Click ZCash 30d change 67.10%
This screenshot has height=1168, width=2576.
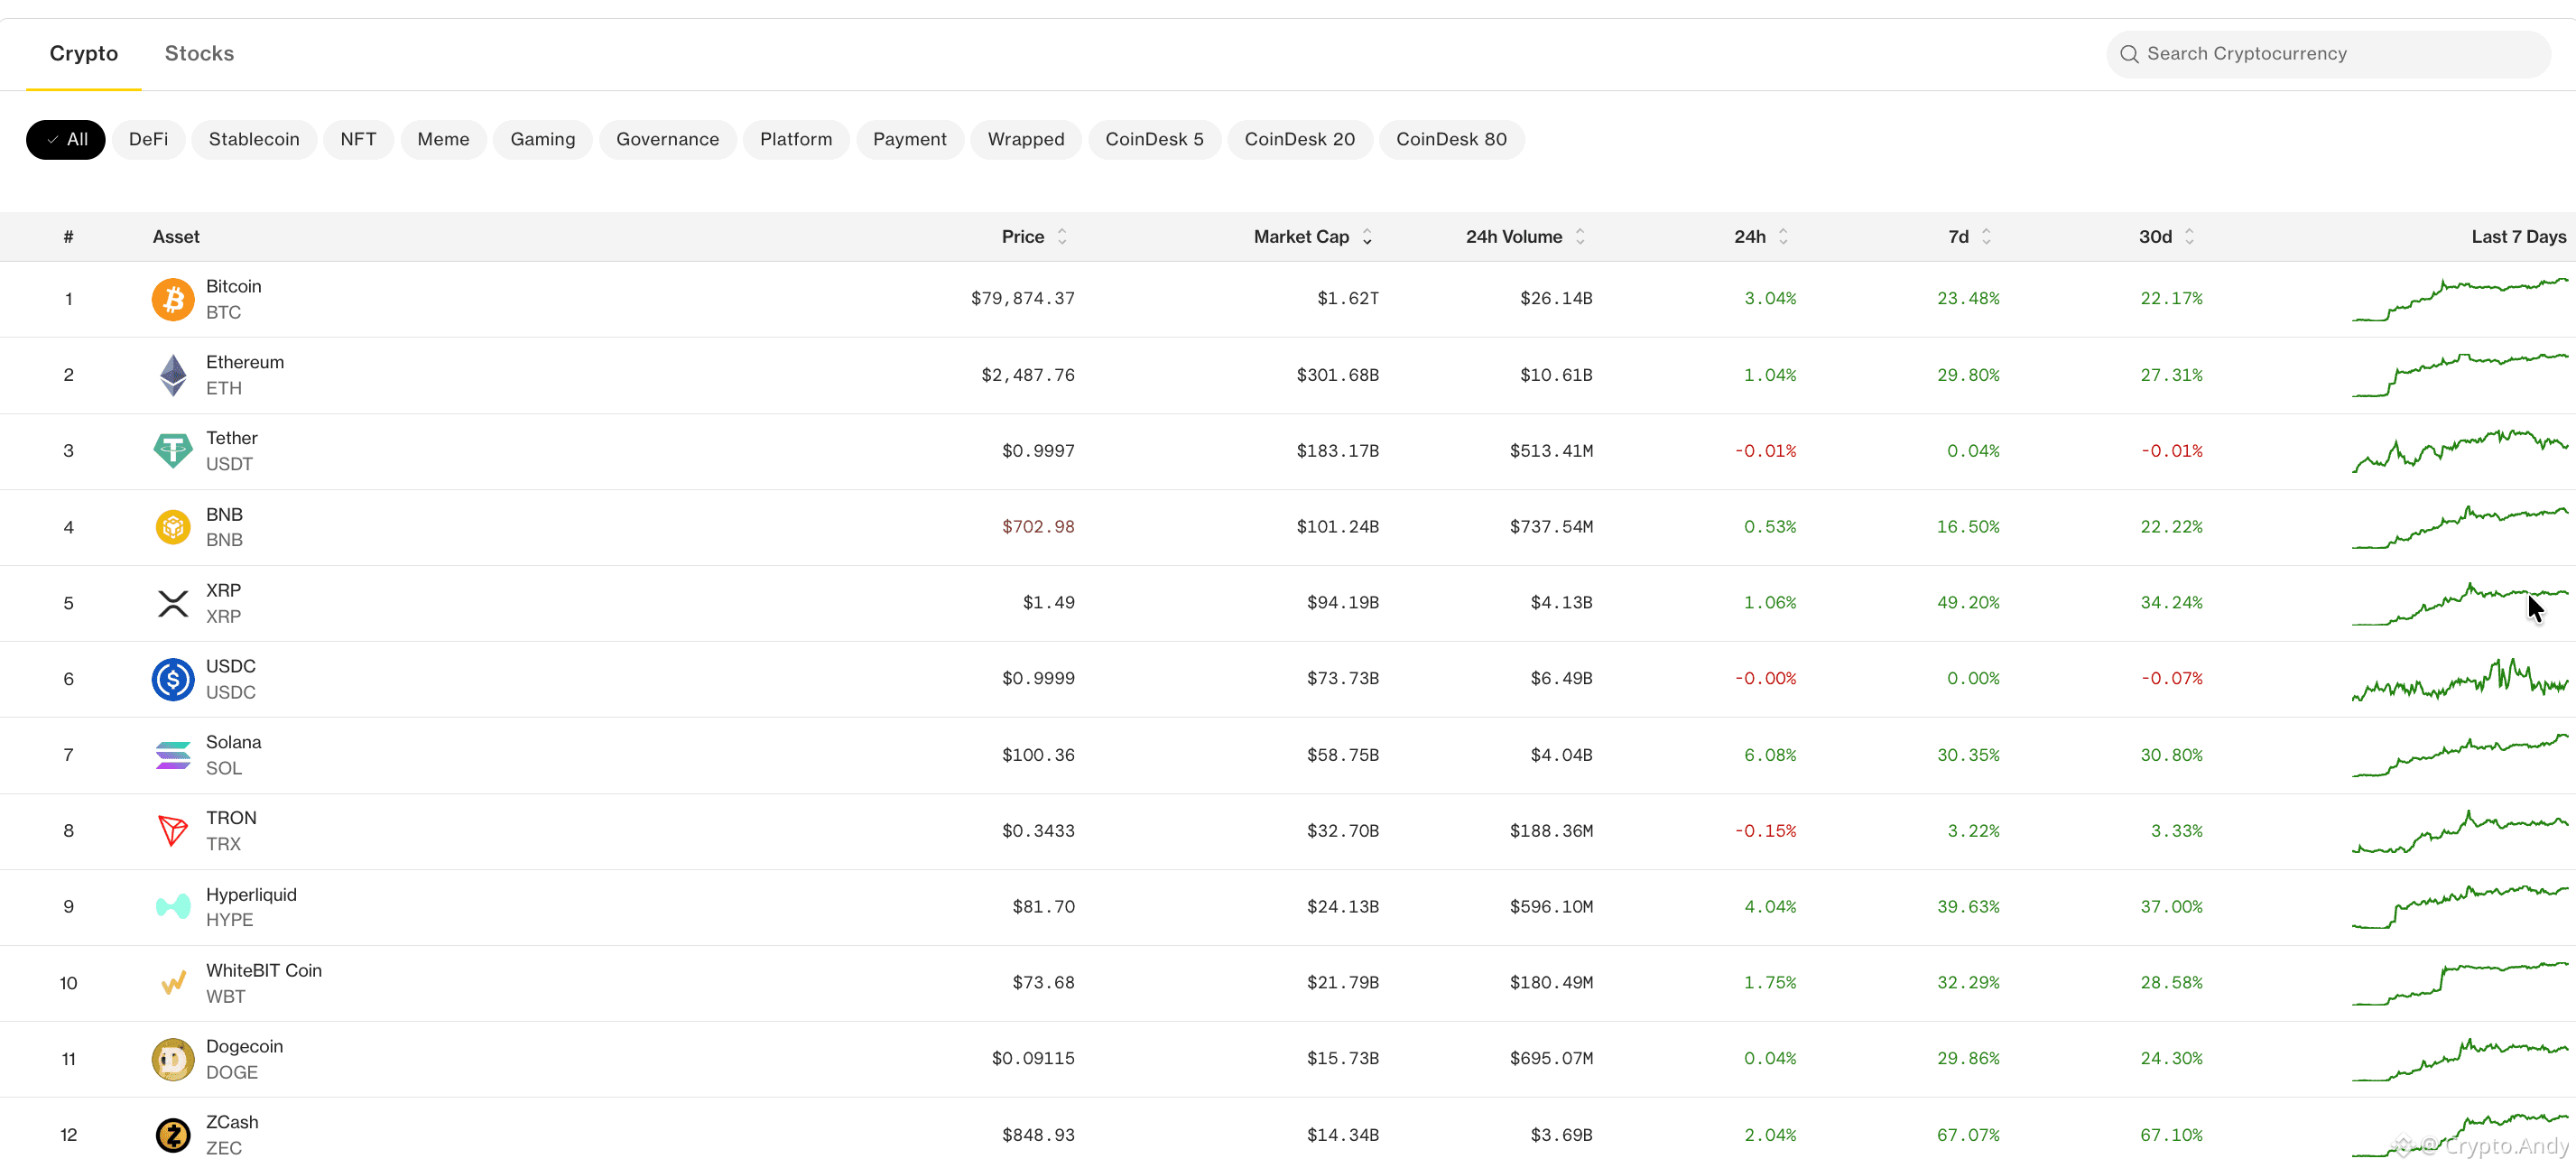(x=2171, y=1135)
